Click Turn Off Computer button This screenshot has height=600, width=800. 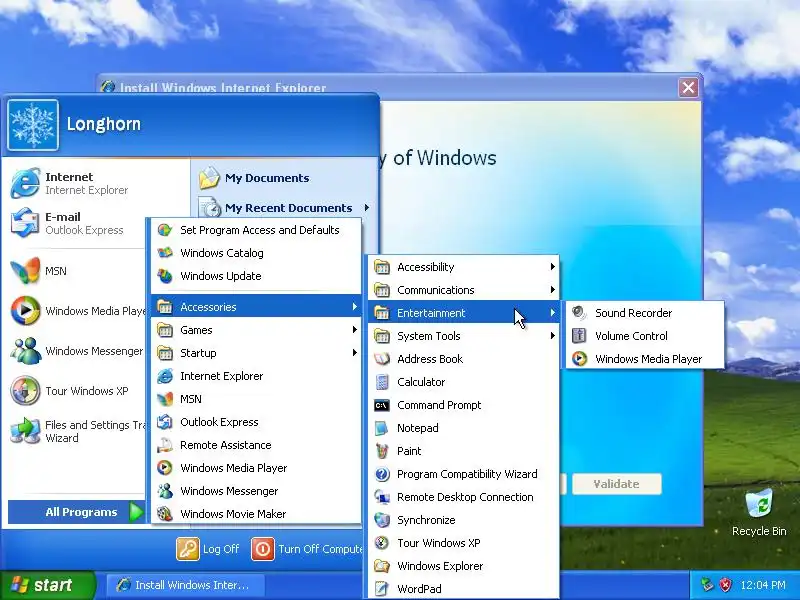[307, 549]
